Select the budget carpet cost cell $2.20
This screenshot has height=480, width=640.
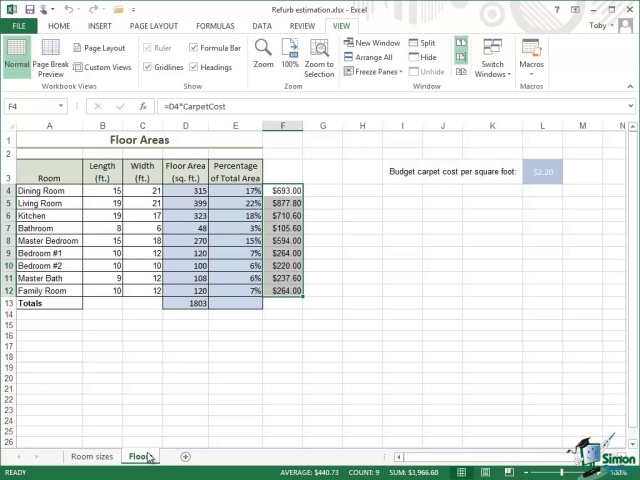pos(543,172)
